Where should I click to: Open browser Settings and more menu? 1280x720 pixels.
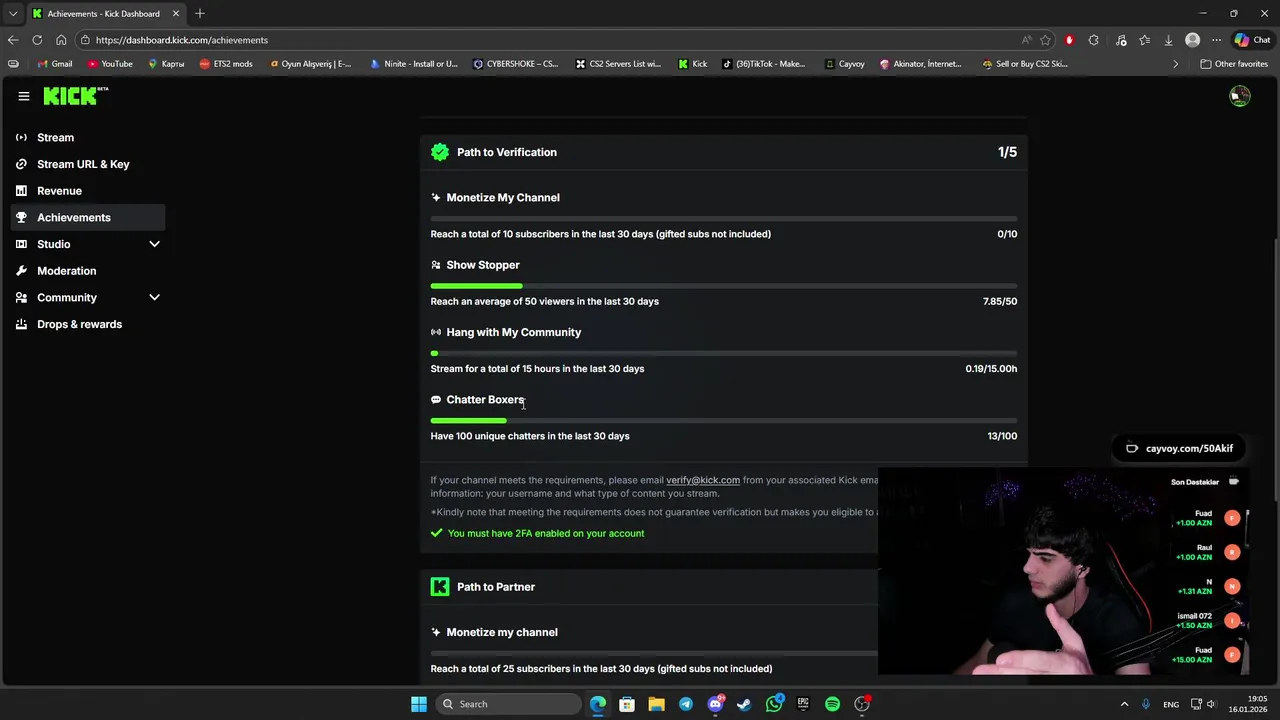pos(1216,40)
